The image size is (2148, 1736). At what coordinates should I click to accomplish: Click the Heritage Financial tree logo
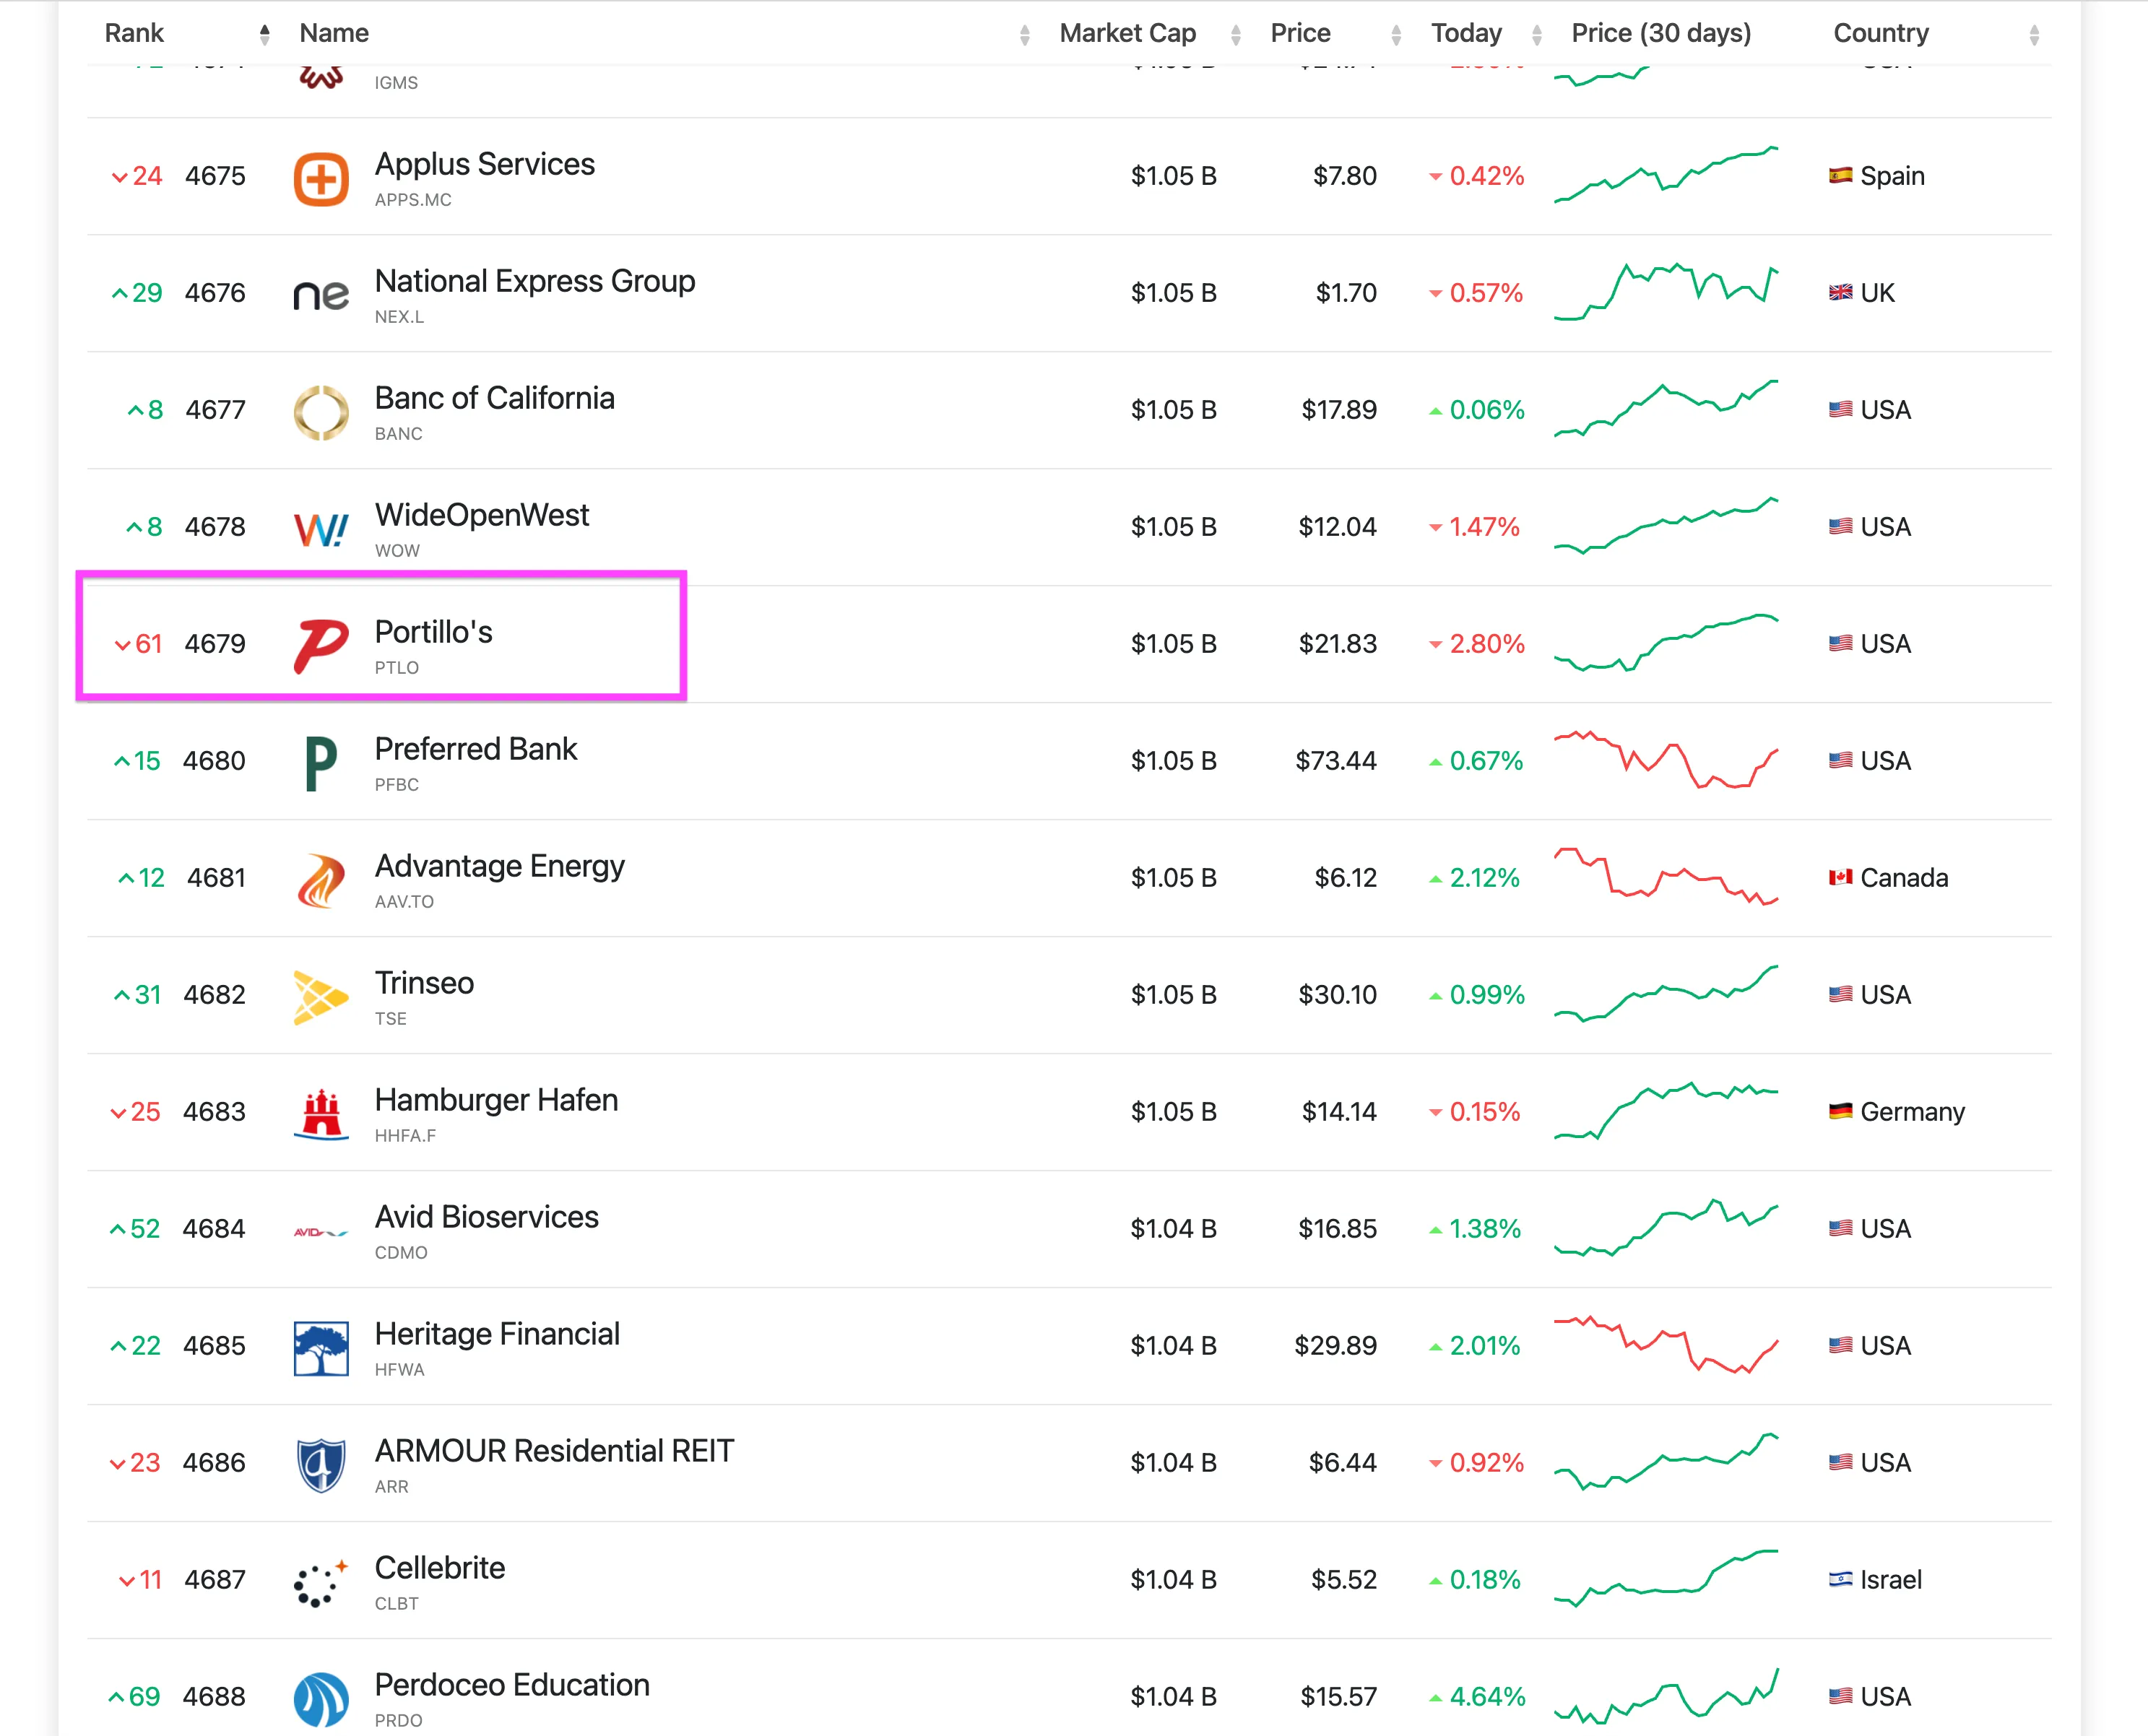tap(321, 1348)
